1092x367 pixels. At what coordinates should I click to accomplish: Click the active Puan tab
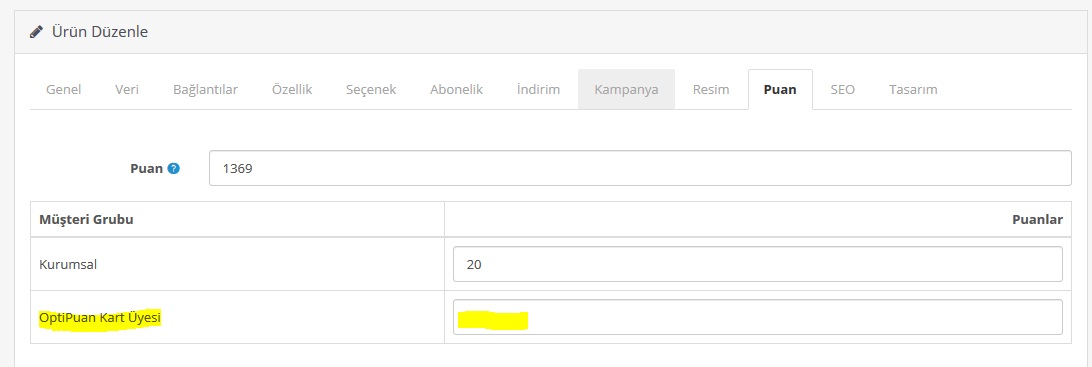point(780,90)
